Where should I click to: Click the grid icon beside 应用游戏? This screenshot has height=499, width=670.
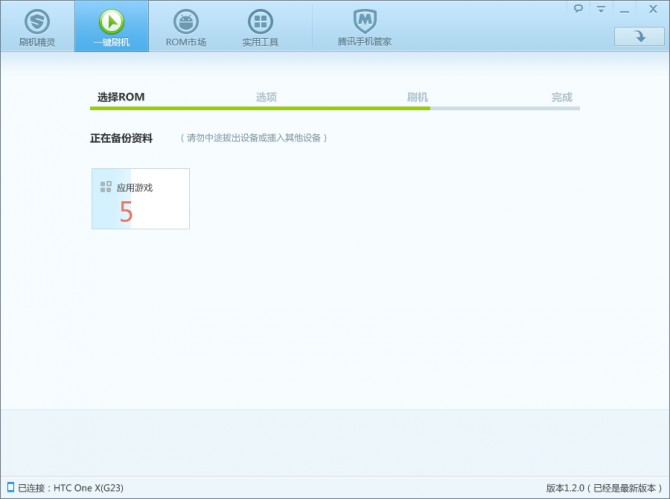pyautogui.click(x=106, y=187)
